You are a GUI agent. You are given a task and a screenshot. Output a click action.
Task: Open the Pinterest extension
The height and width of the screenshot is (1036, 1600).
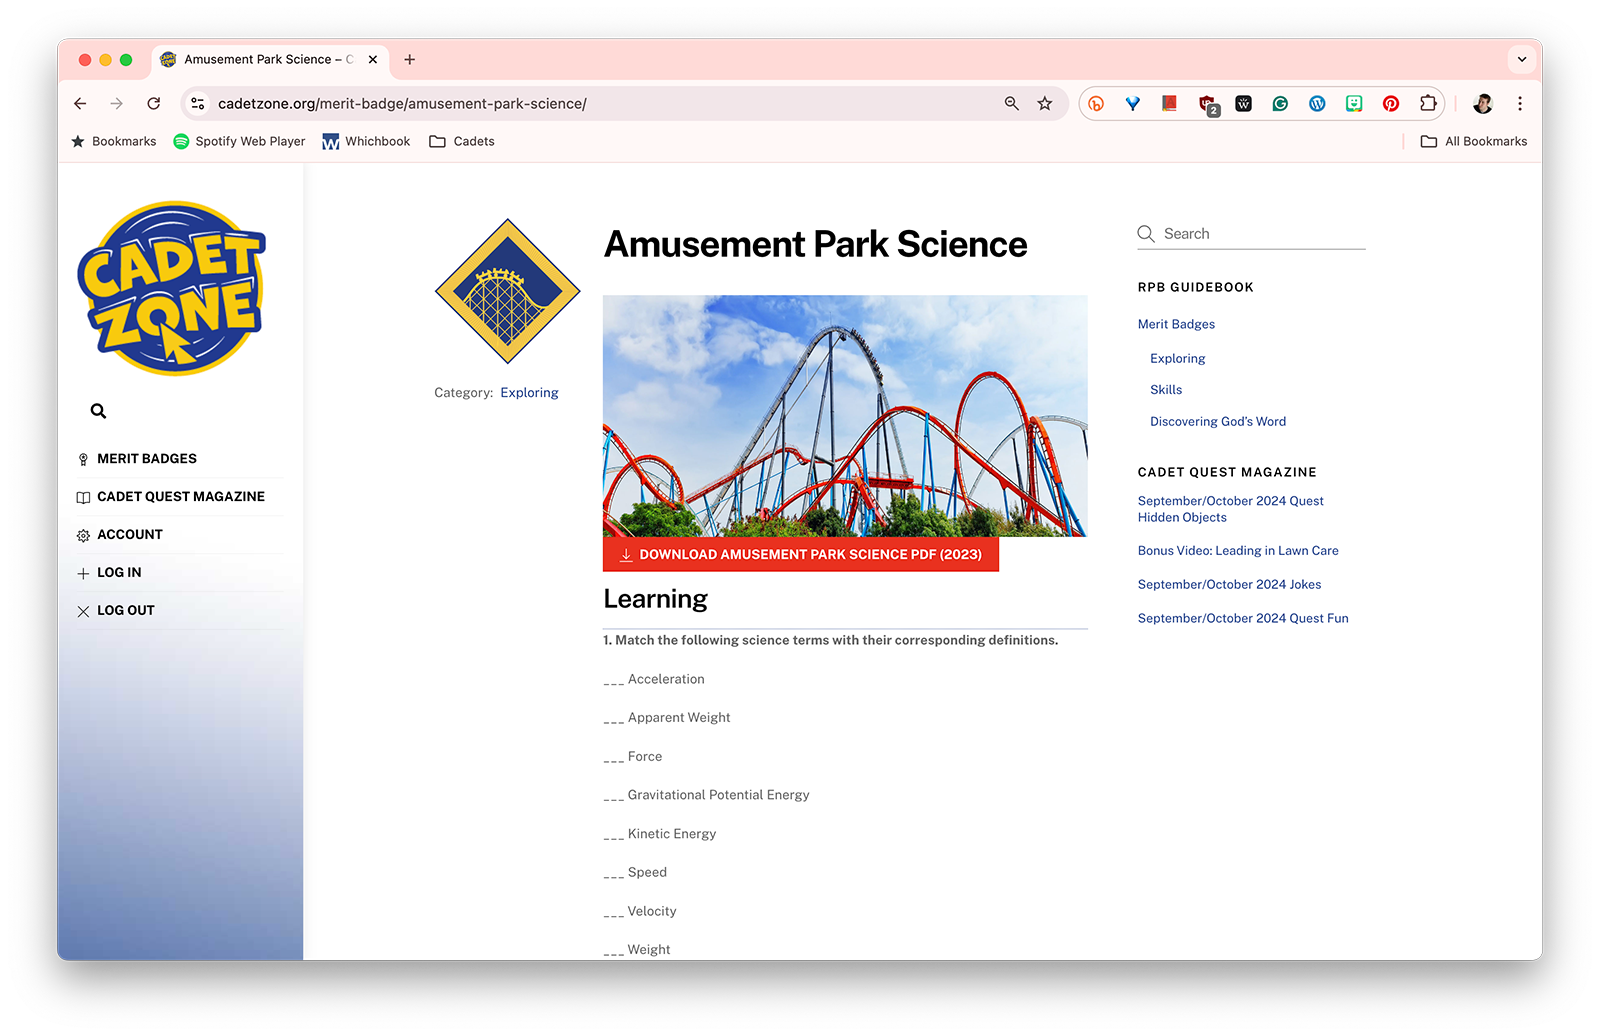click(x=1390, y=104)
